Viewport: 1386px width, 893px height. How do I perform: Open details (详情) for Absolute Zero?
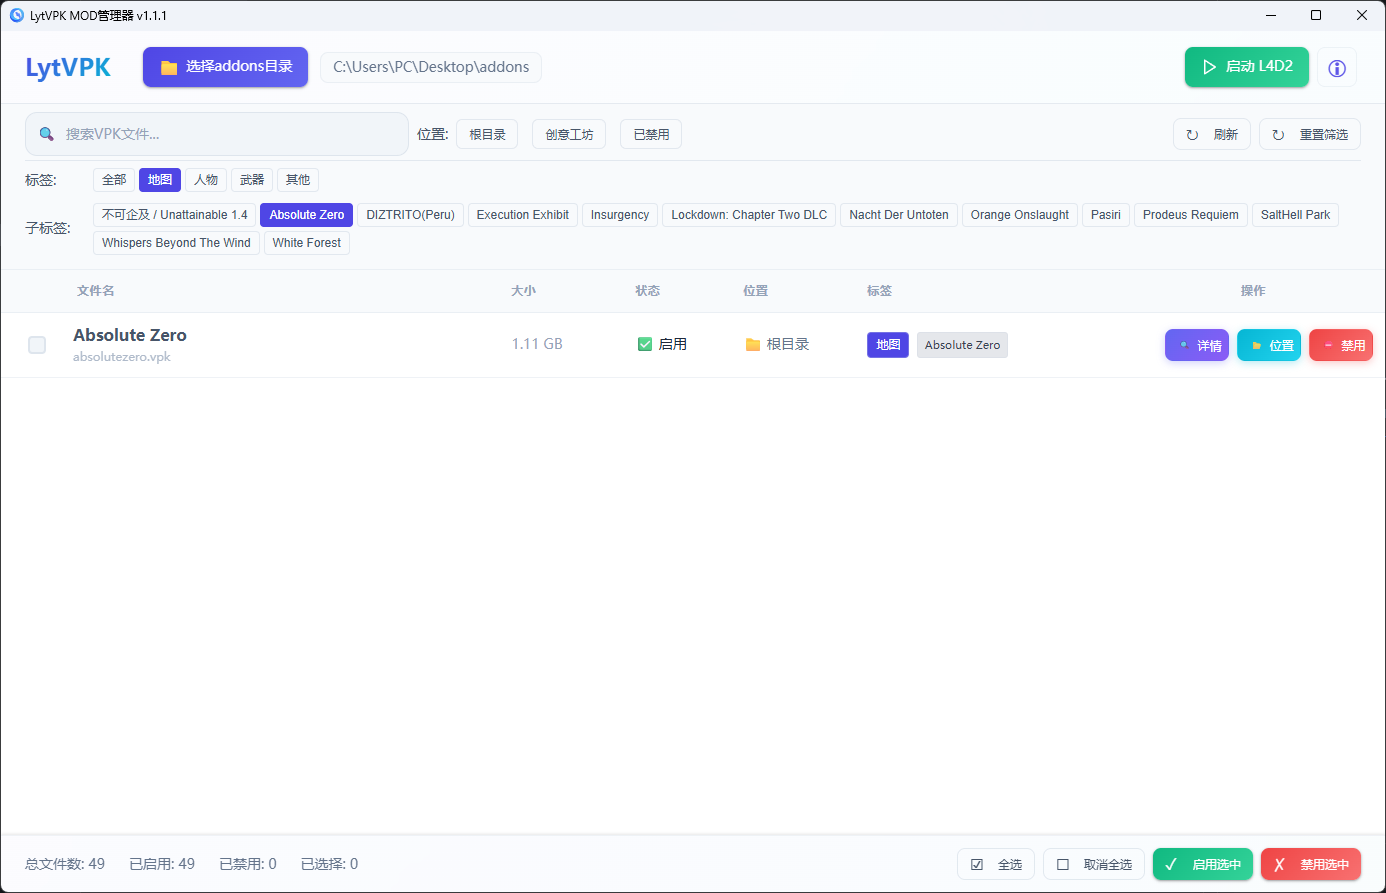(1196, 345)
